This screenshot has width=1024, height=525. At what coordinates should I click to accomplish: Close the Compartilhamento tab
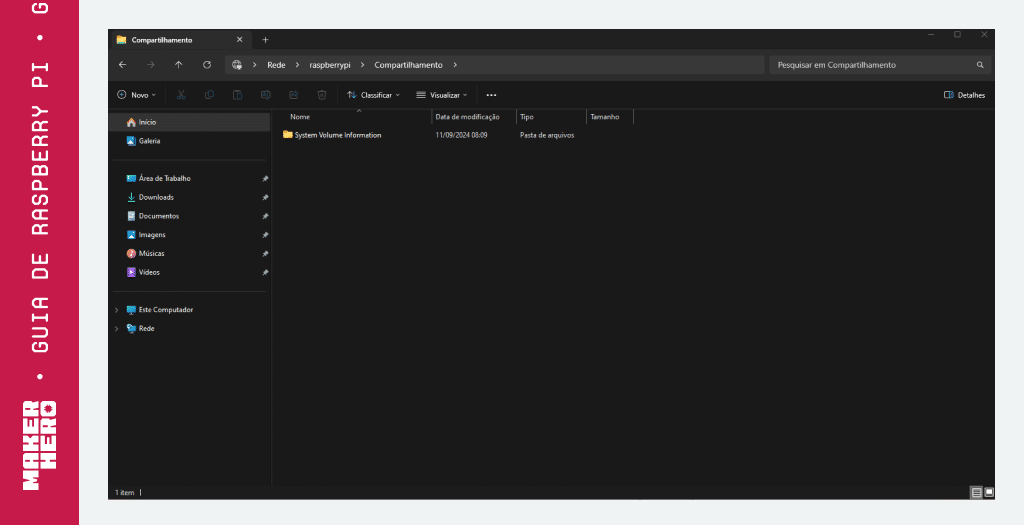point(240,40)
